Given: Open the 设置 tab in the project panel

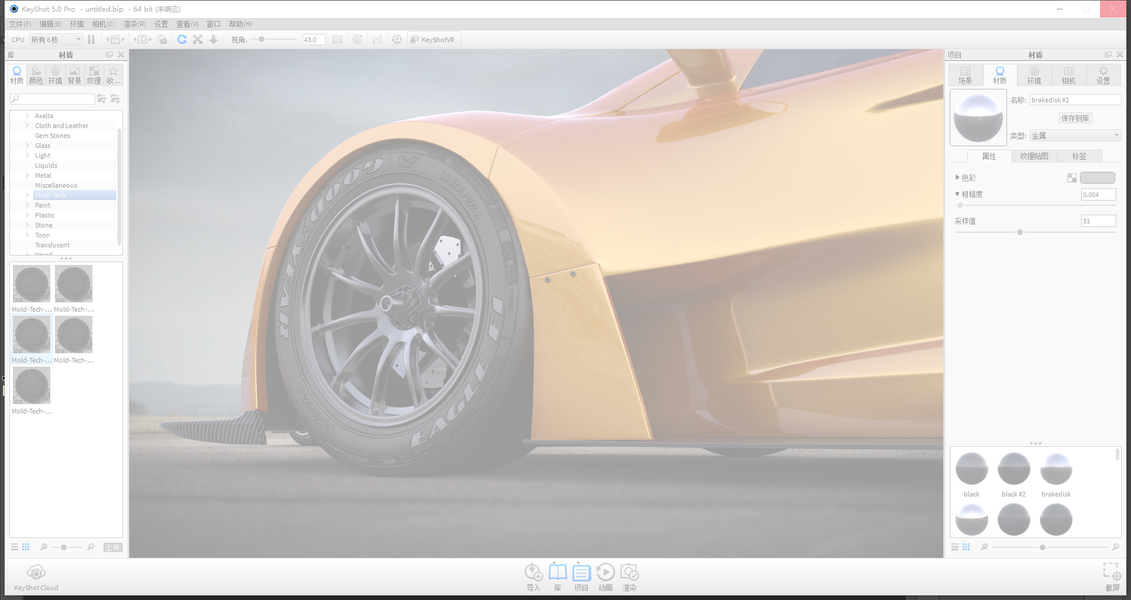Looking at the screenshot, I should [x=1103, y=75].
